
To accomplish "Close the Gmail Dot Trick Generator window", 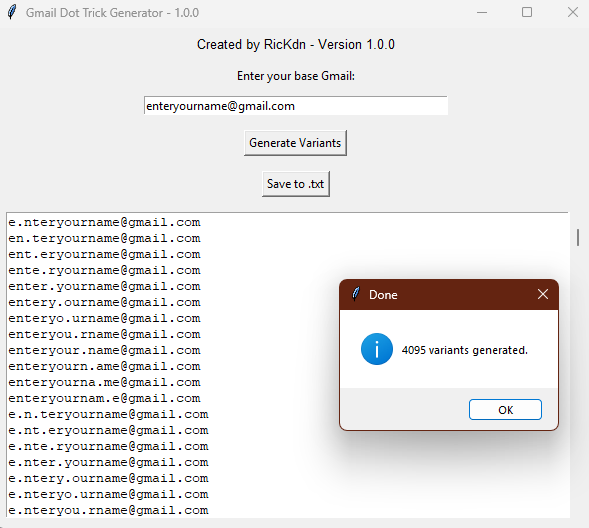I will tap(573, 12).
